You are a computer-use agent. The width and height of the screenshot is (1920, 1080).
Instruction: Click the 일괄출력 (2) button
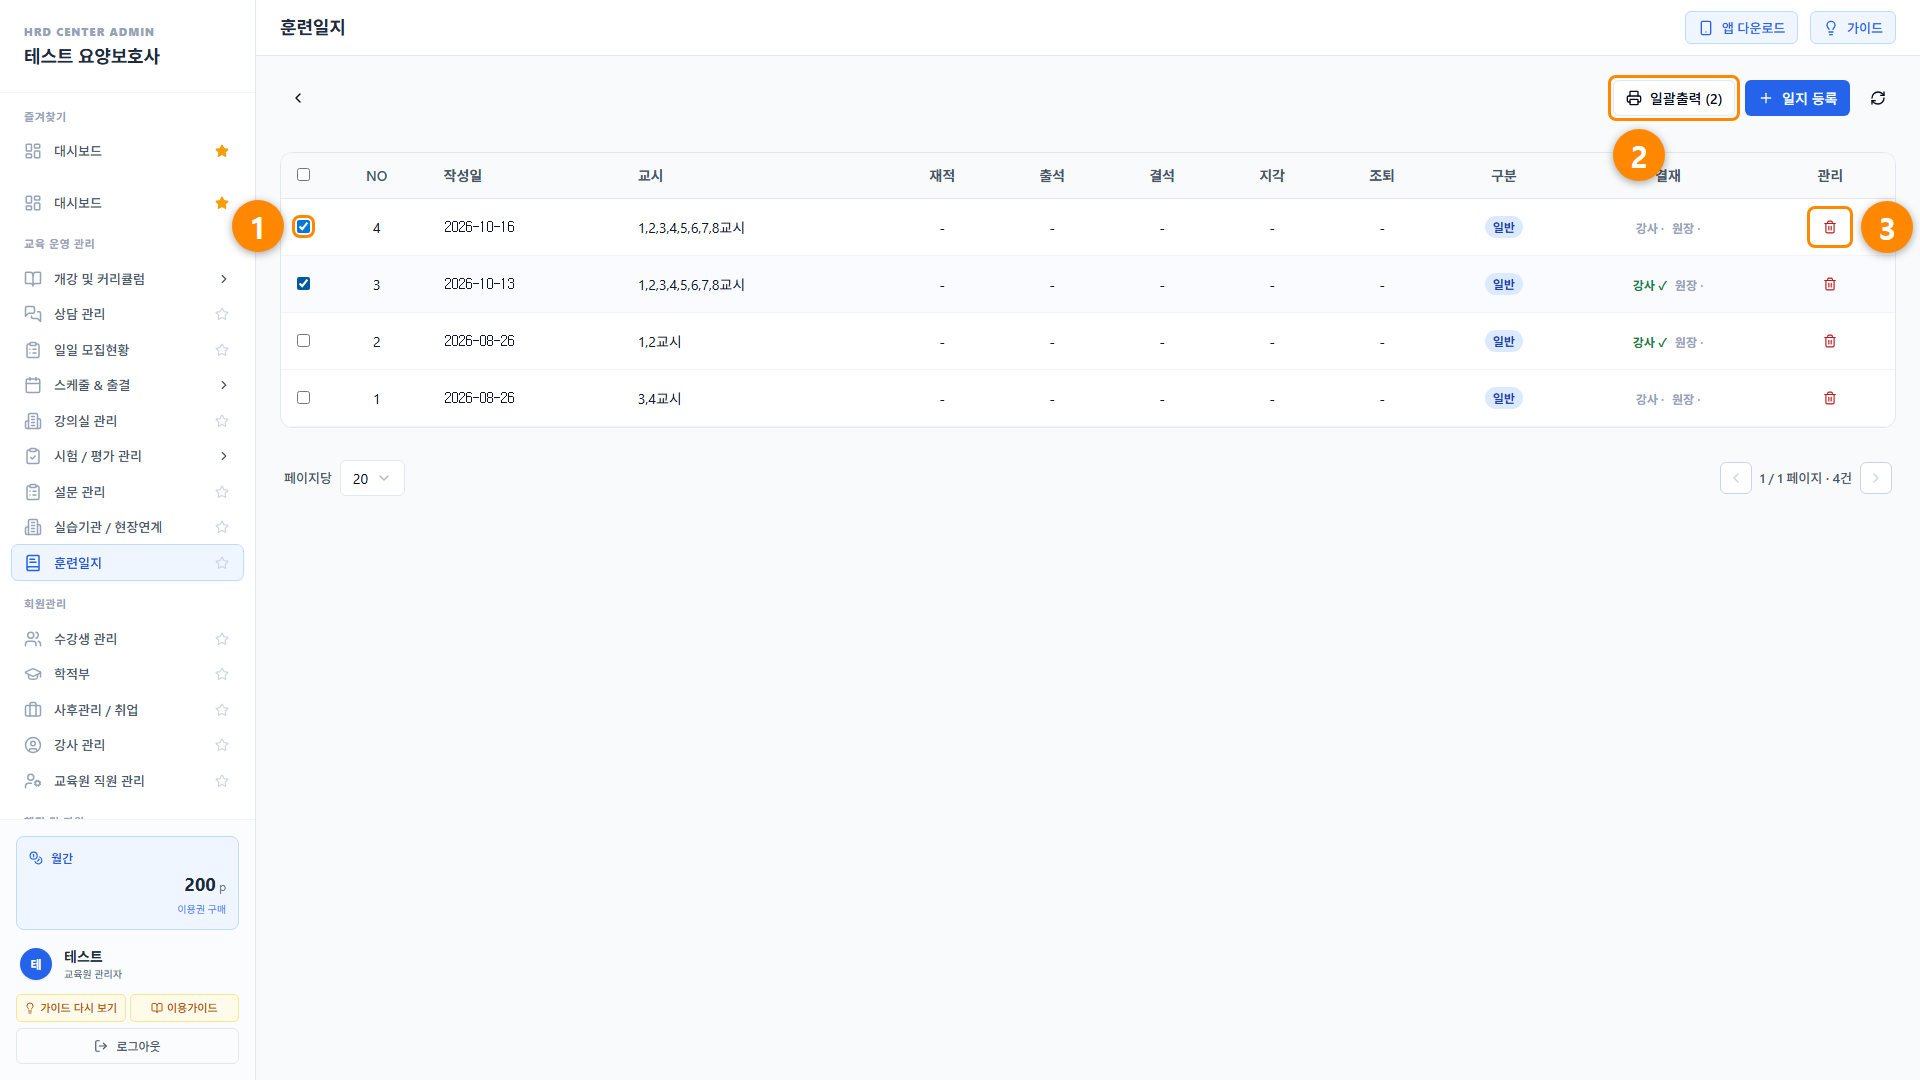[1673, 98]
